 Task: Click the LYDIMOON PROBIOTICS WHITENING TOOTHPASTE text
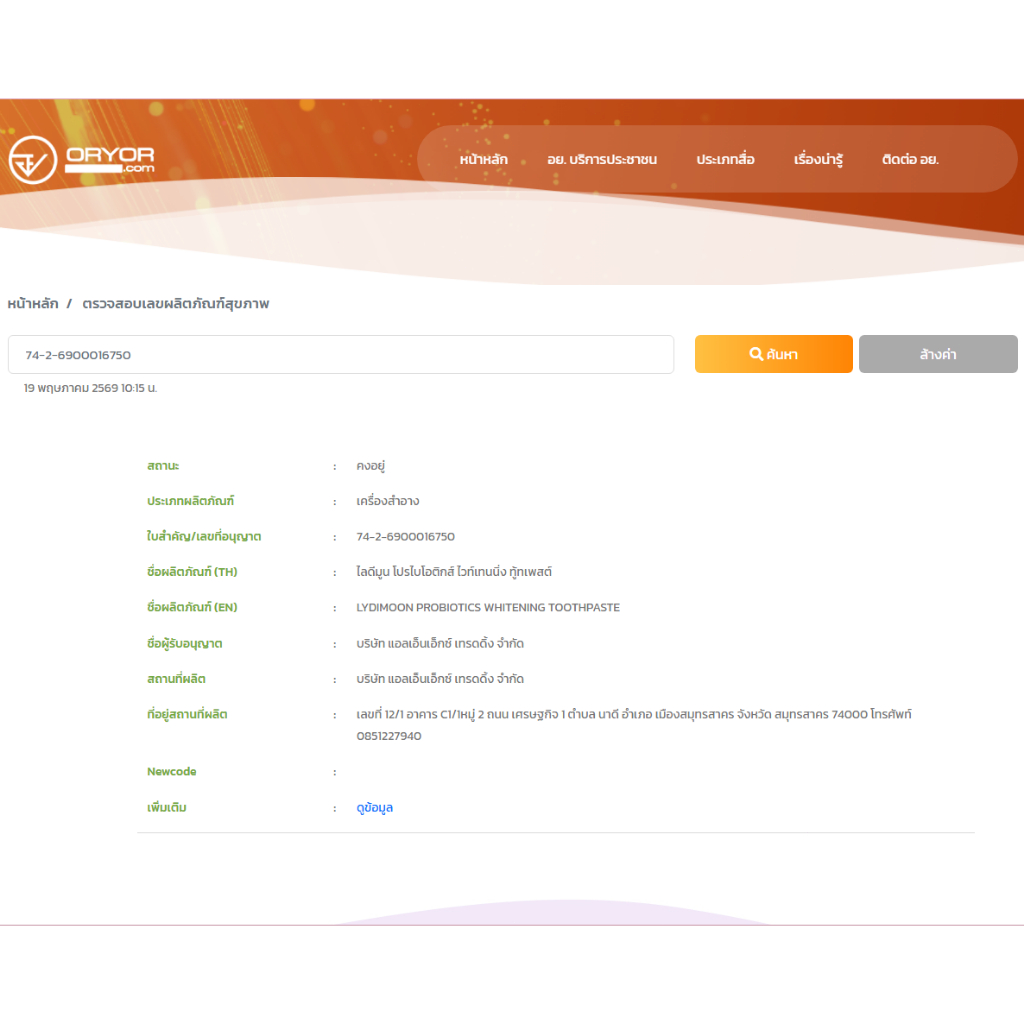click(x=488, y=607)
